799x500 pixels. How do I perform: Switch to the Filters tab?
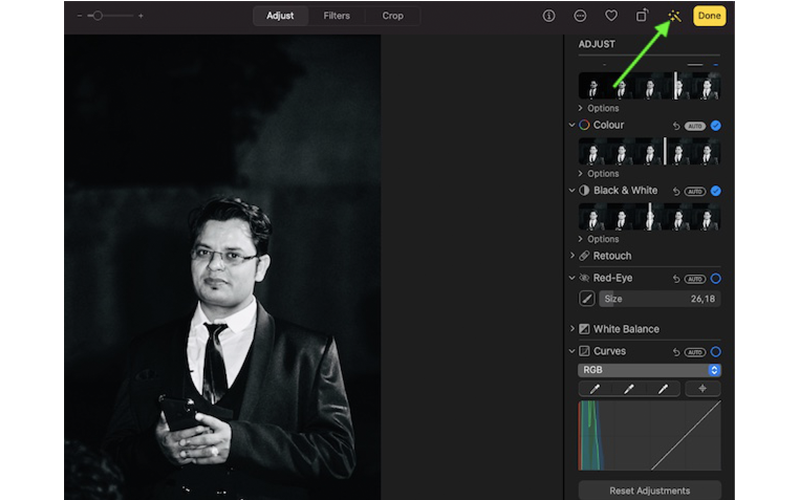point(336,16)
